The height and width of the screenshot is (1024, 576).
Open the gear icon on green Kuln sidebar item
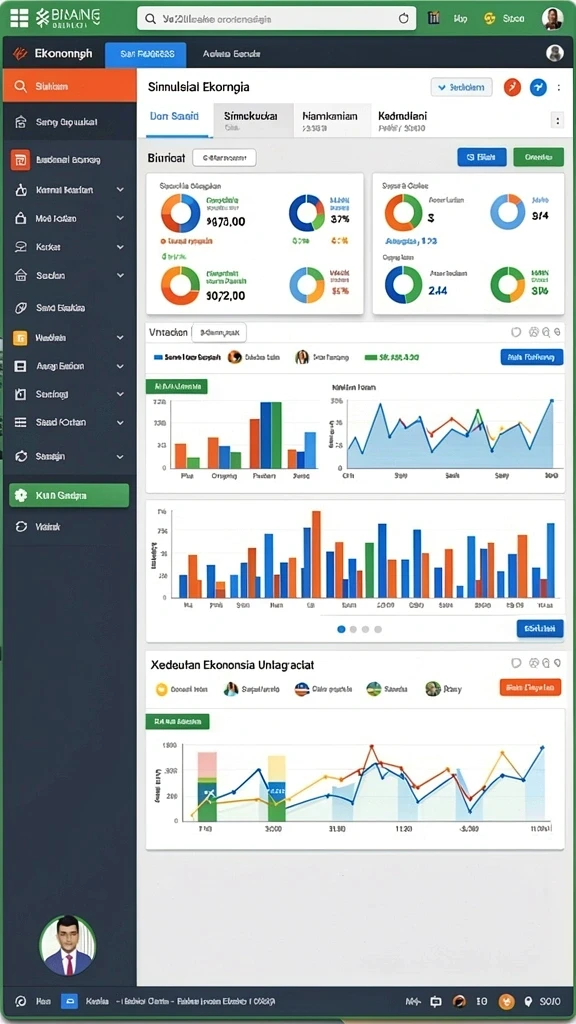click(21, 495)
